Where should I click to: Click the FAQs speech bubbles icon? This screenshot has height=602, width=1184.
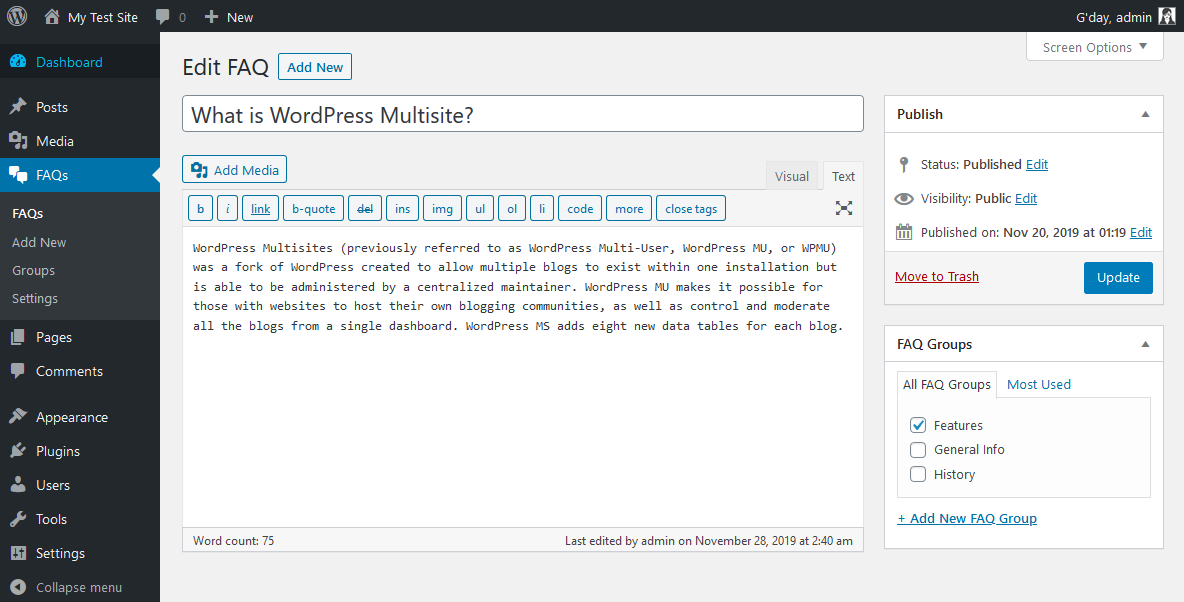pyautogui.click(x=18, y=174)
